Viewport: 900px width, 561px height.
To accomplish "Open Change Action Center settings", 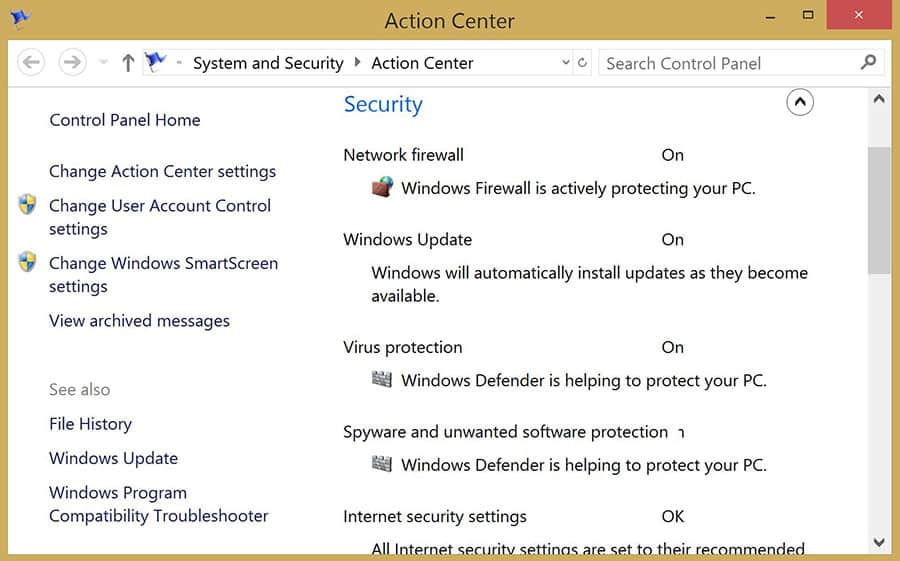I will click(x=162, y=171).
